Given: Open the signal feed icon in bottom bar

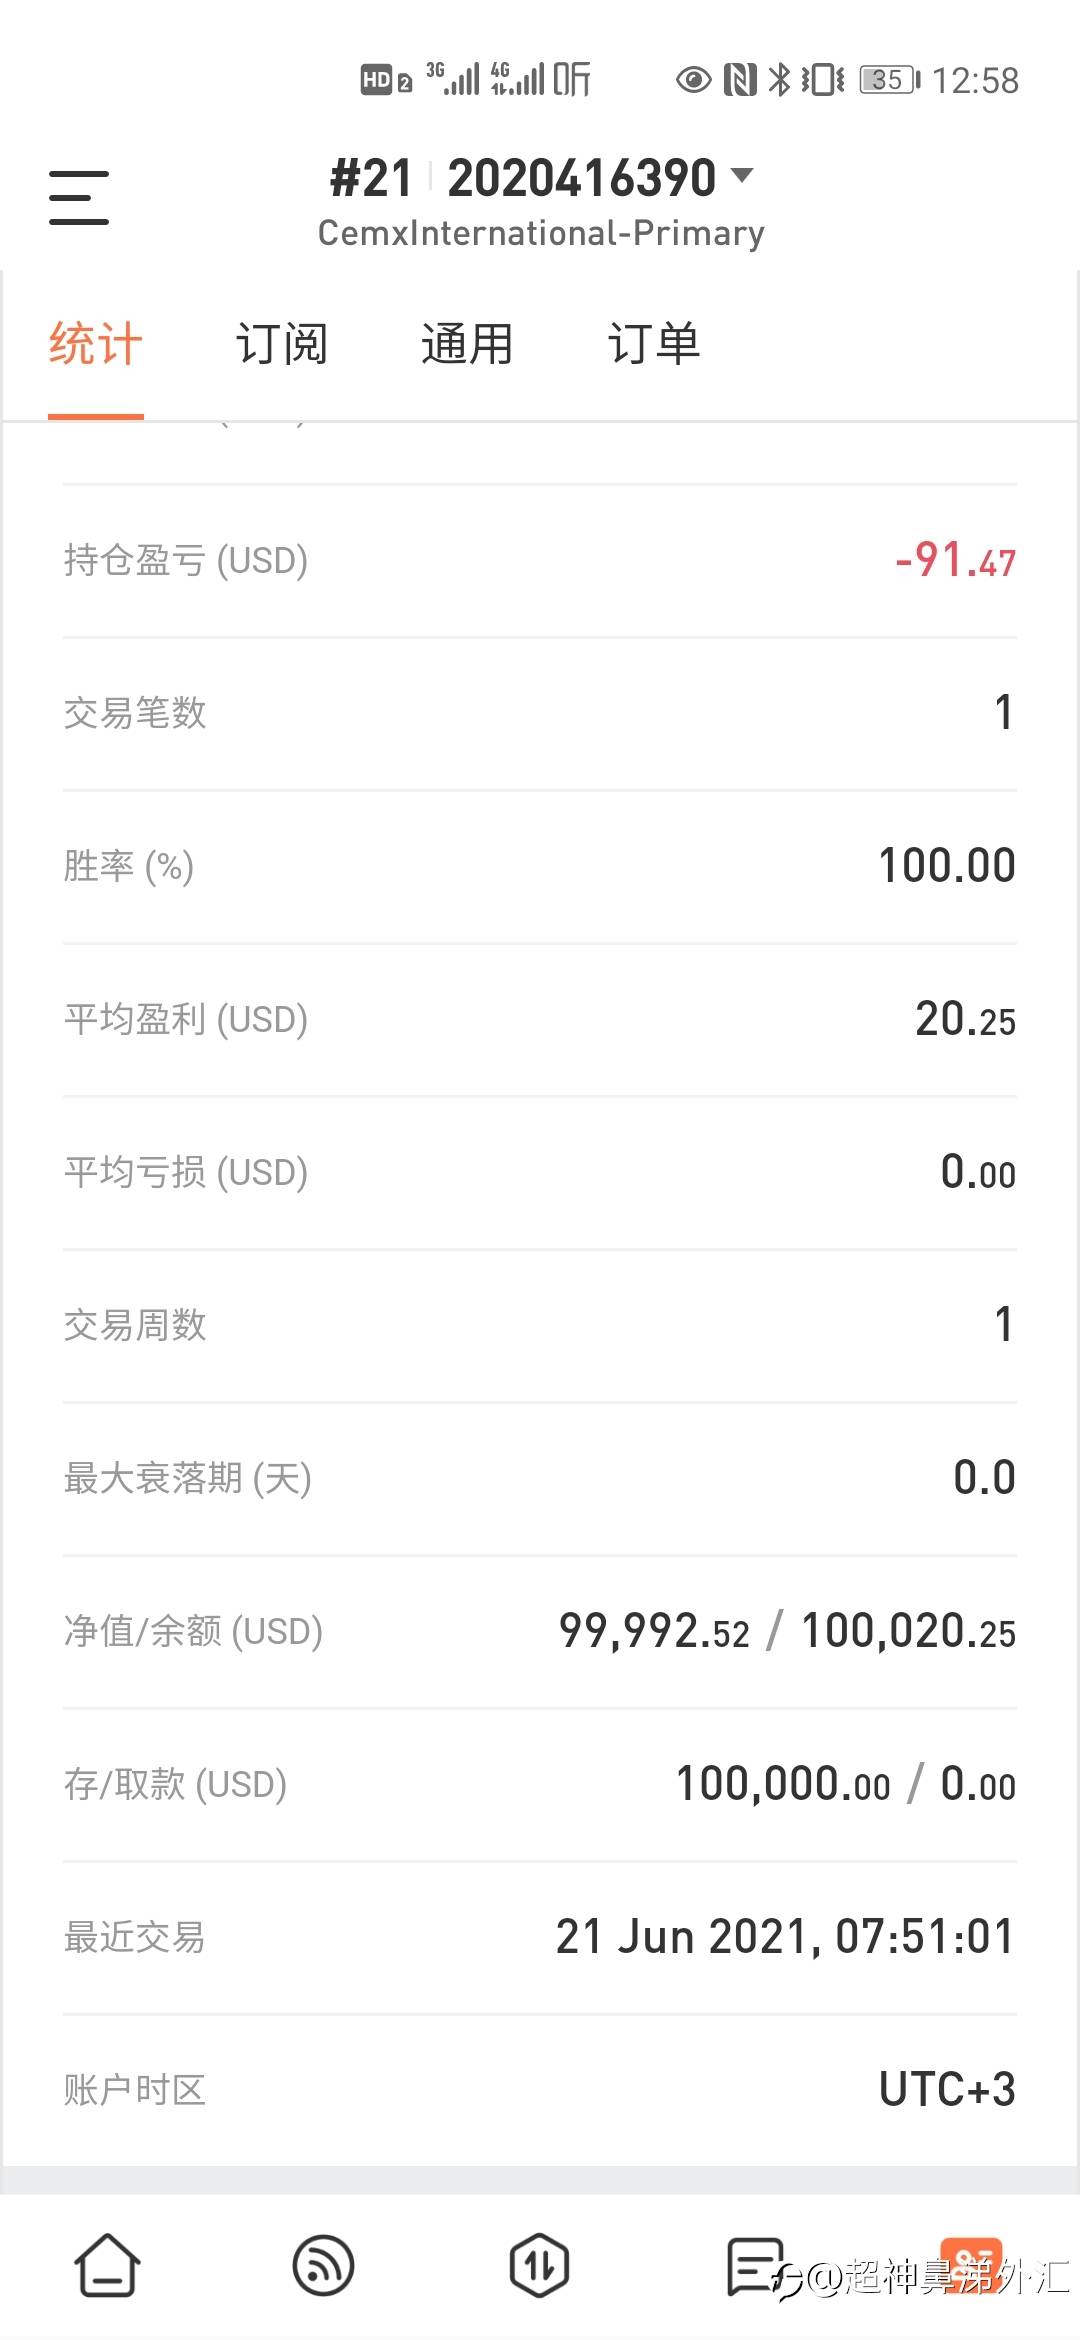Looking at the screenshot, I should coord(323,2265).
